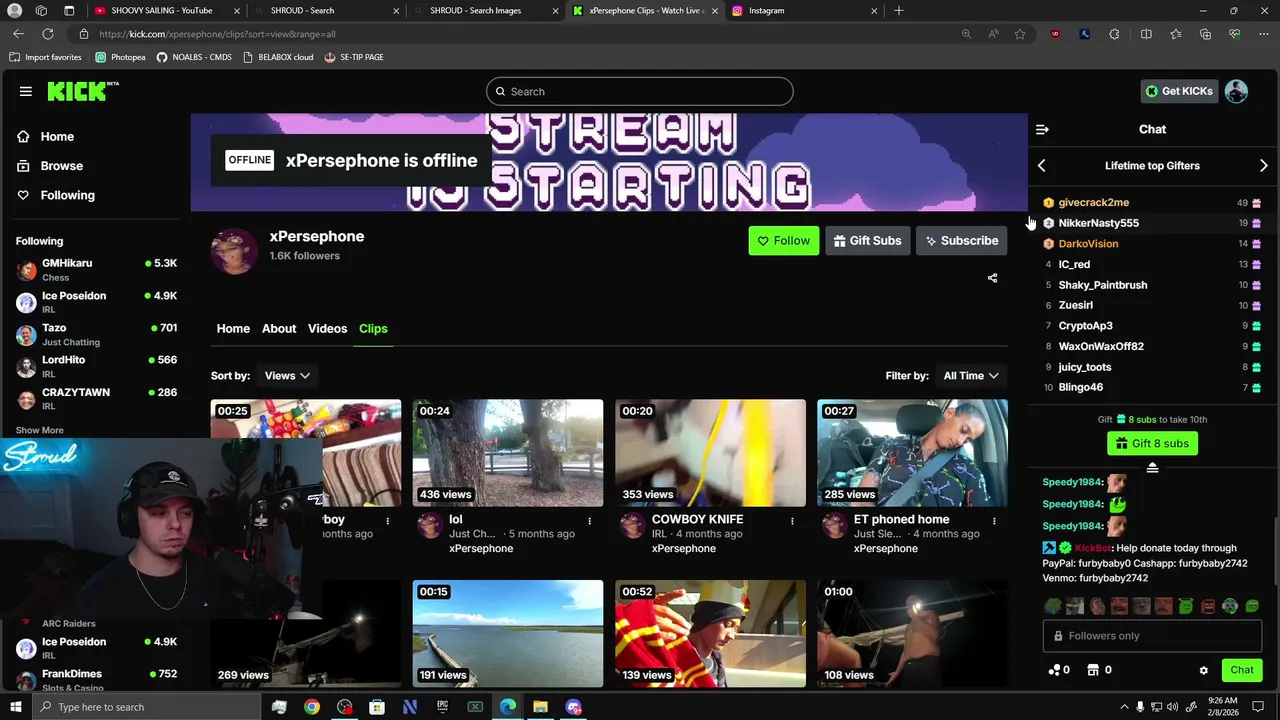Open the more options menu for COWBOY KNIFE clip
The width and height of the screenshot is (1280, 720).
tap(792, 521)
